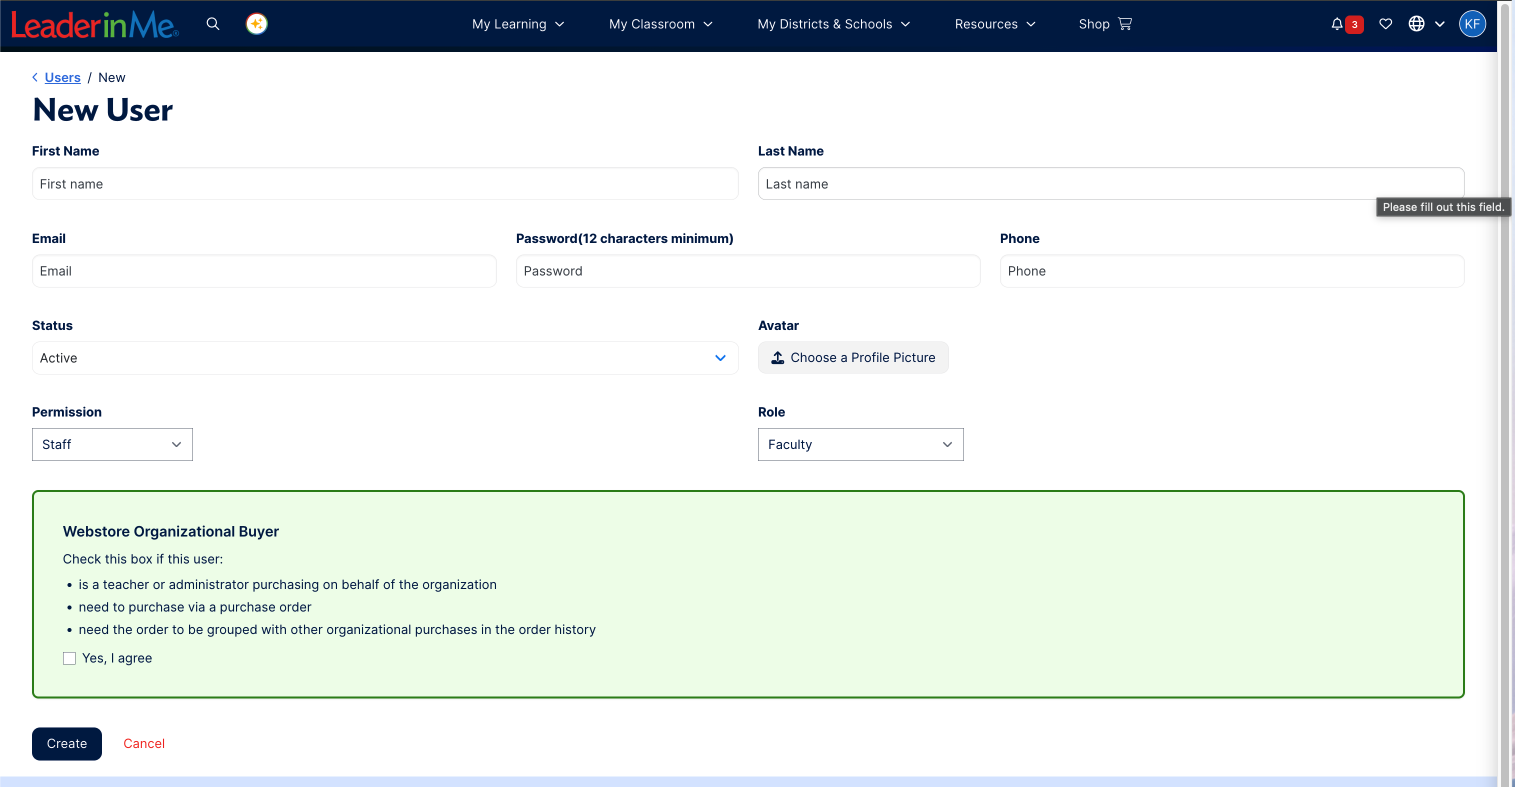Click the First Name field
This screenshot has width=1515, height=787.
click(385, 184)
